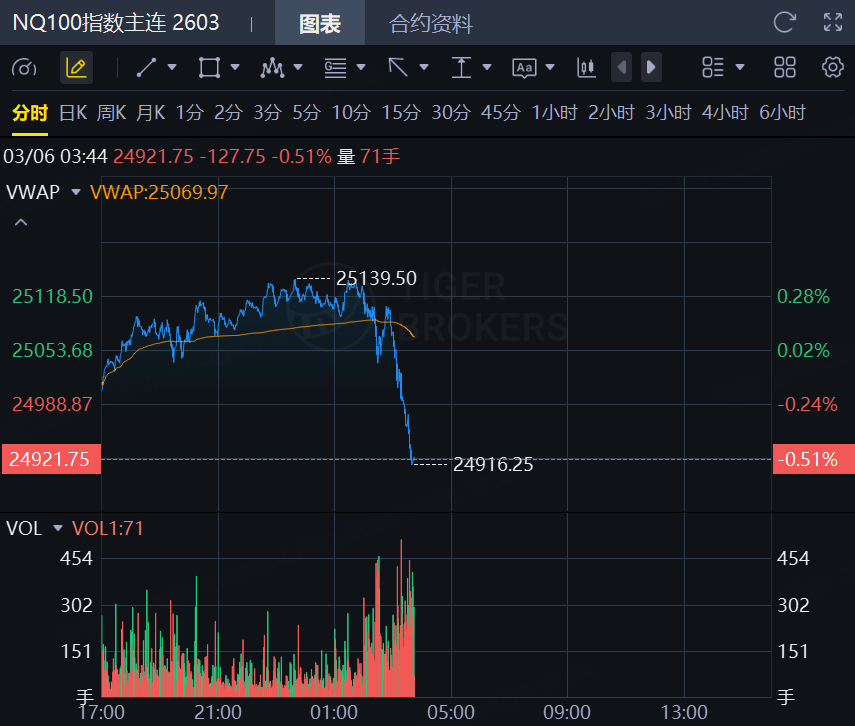This screenshot has height=726, width=855.
Task: Select the rectangle shape tool
Action: 209,67
